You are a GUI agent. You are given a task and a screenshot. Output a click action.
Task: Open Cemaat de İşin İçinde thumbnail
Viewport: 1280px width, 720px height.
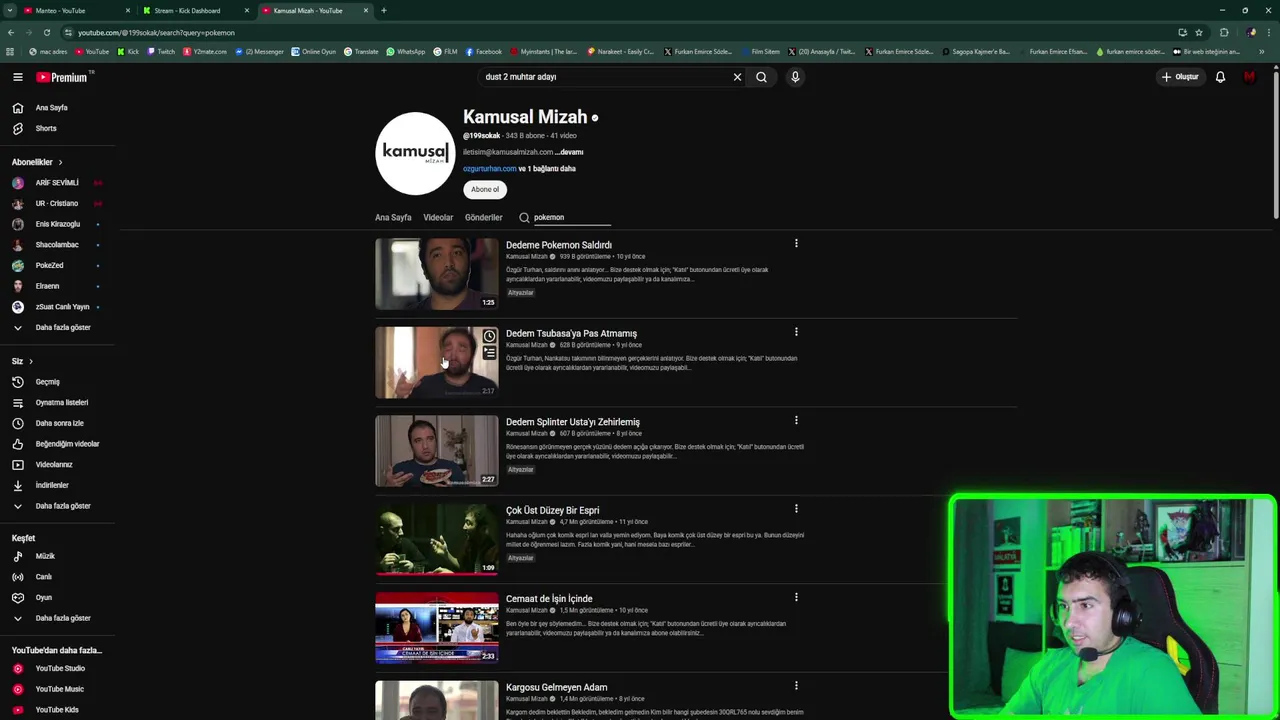[436, 628]
